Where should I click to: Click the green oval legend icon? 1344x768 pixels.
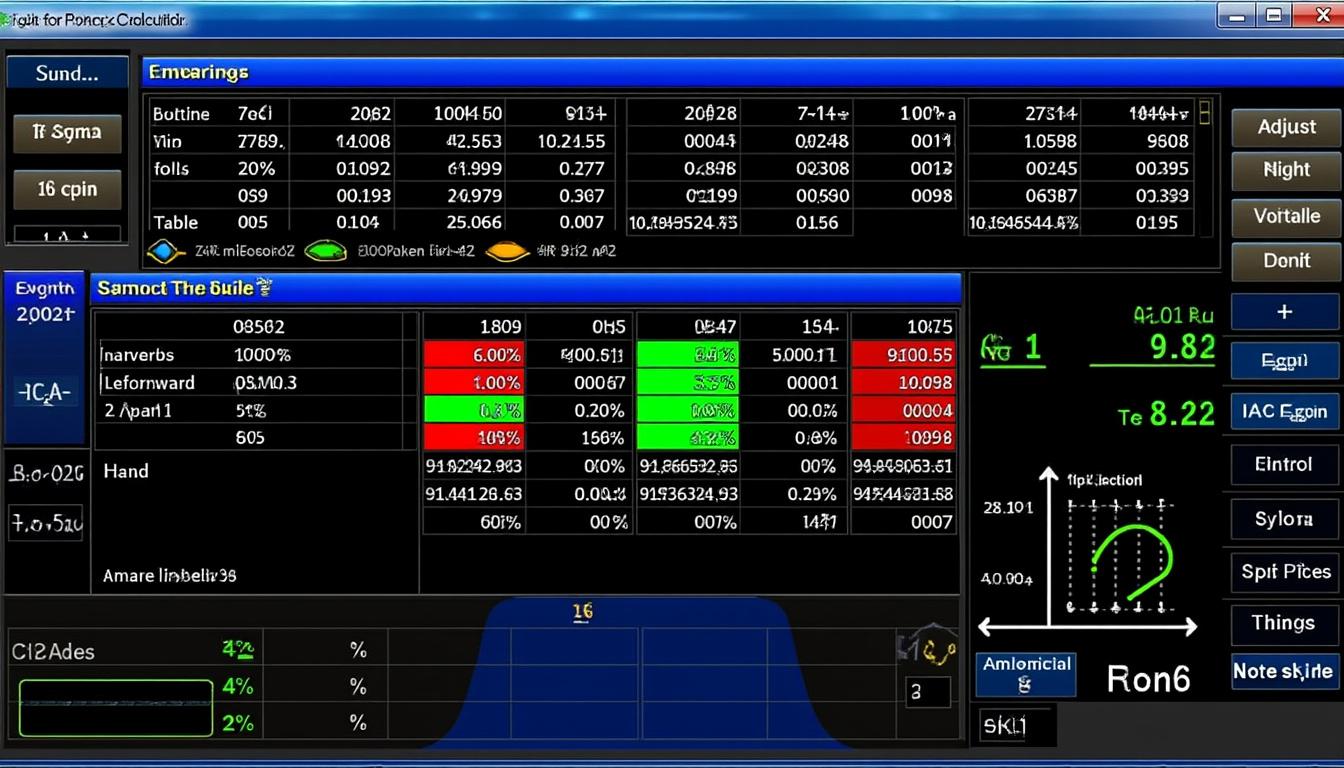[324, 251]
